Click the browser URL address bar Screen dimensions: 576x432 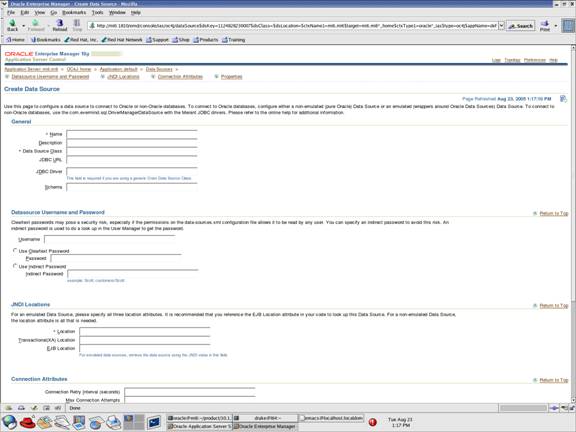[293, 26]
